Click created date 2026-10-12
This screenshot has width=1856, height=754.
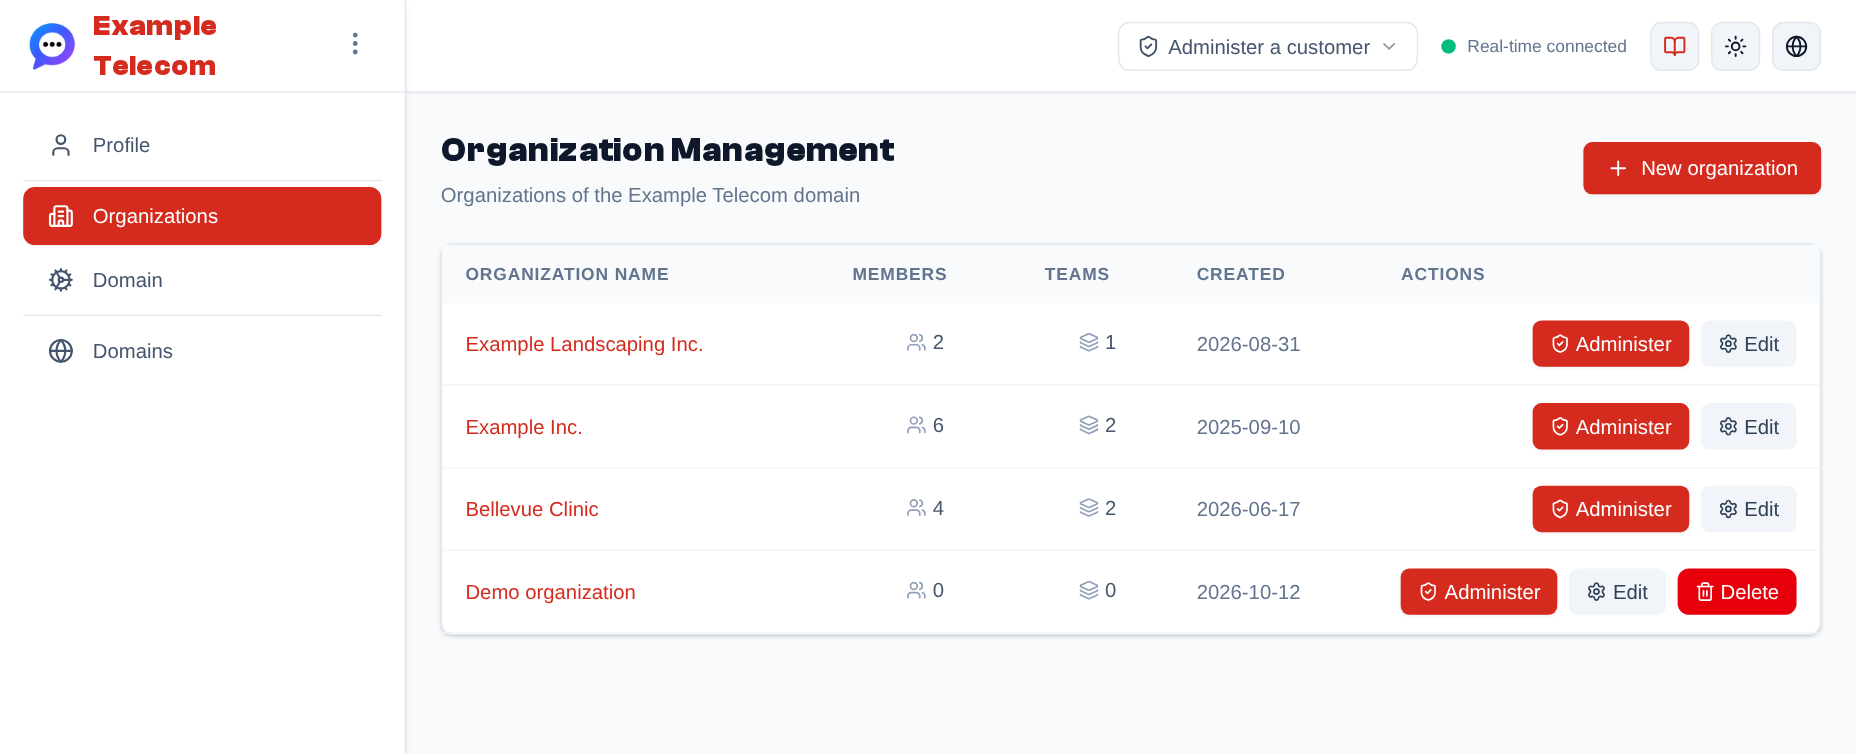point(1248,592)
